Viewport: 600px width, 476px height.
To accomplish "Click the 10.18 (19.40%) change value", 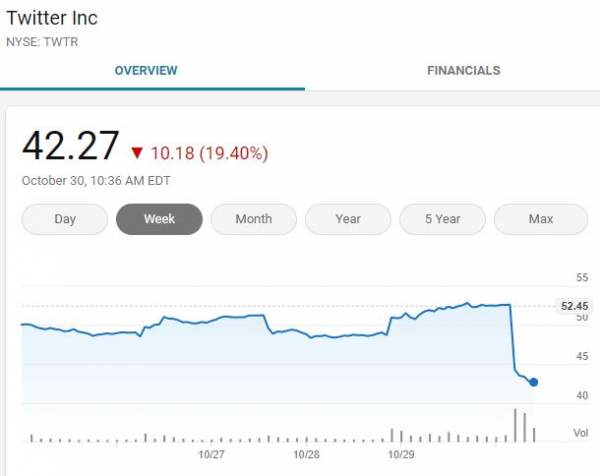I will point(209,153).
